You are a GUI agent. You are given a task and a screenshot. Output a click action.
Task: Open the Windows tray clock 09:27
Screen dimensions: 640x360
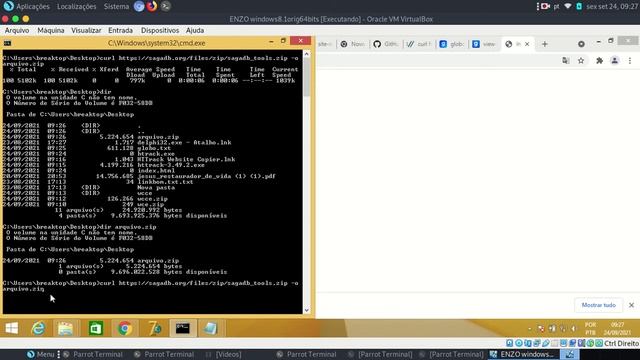tap(618, 329)
